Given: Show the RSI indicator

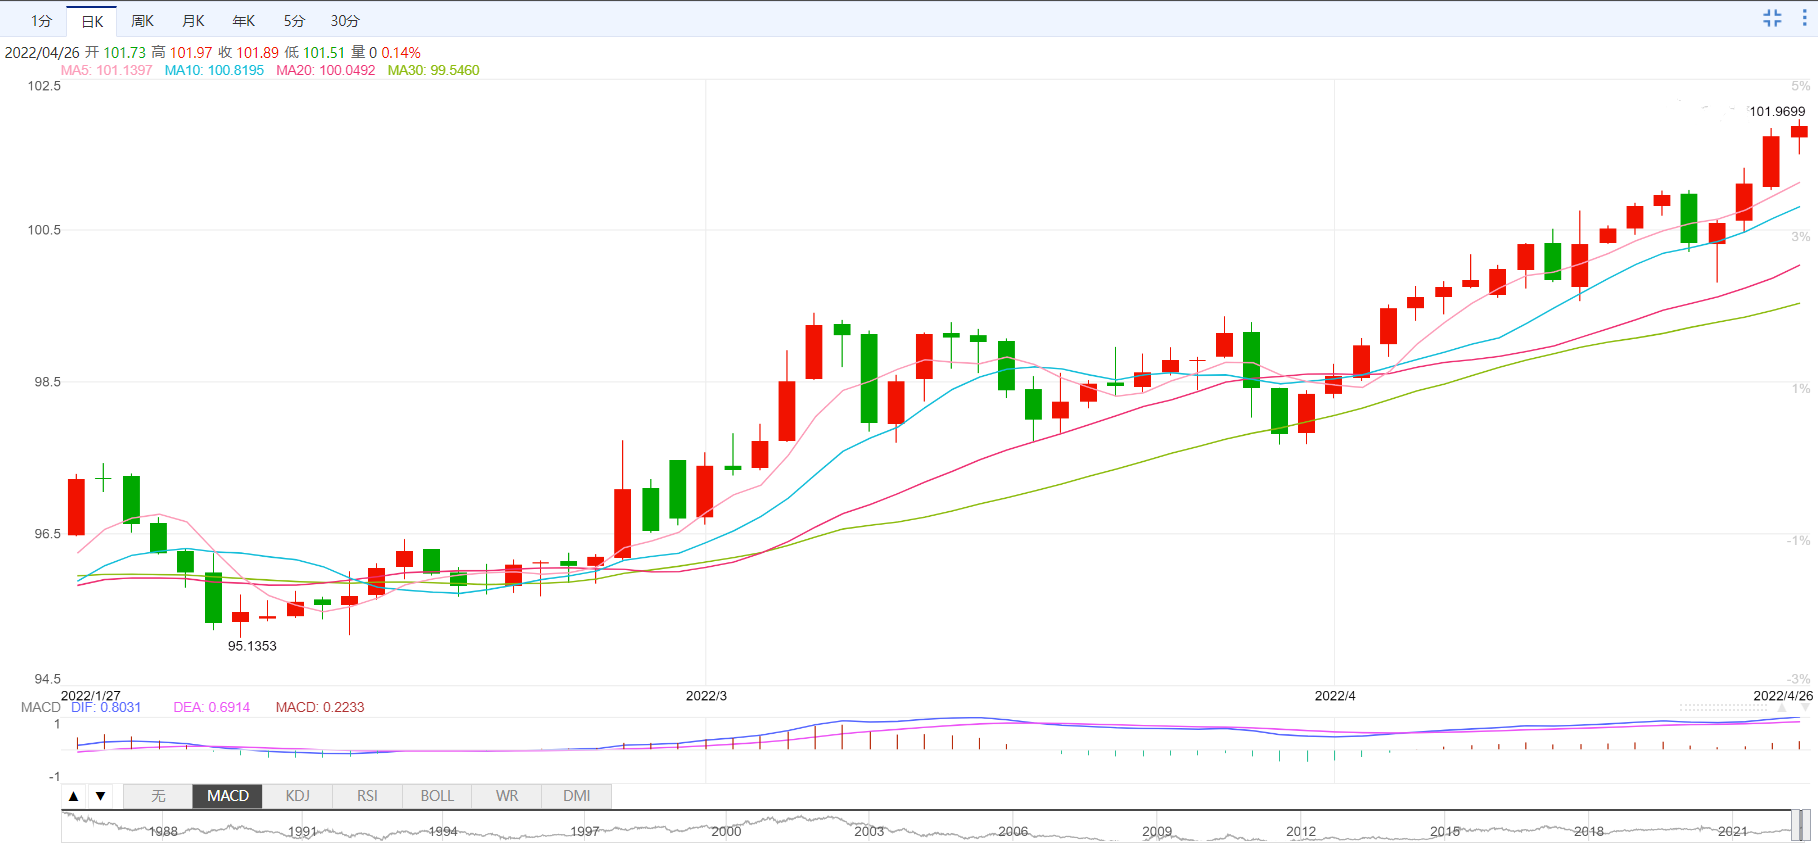Looking at the screenshot, I should click(367, 796).
